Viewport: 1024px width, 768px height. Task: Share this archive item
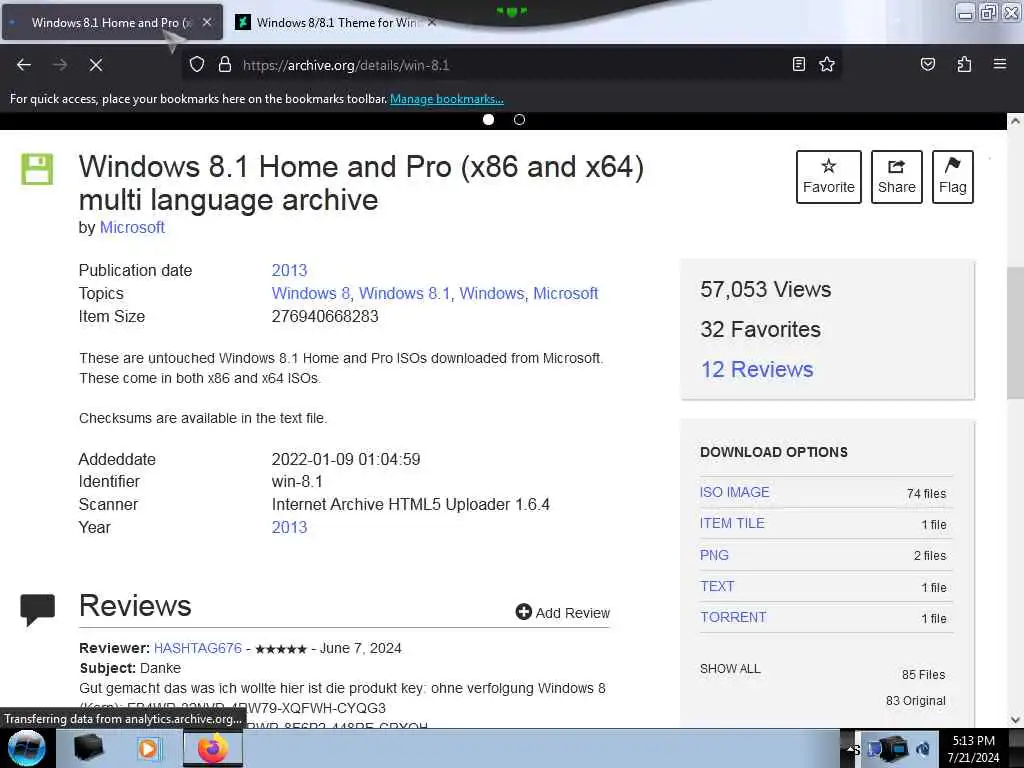[896, 177]
